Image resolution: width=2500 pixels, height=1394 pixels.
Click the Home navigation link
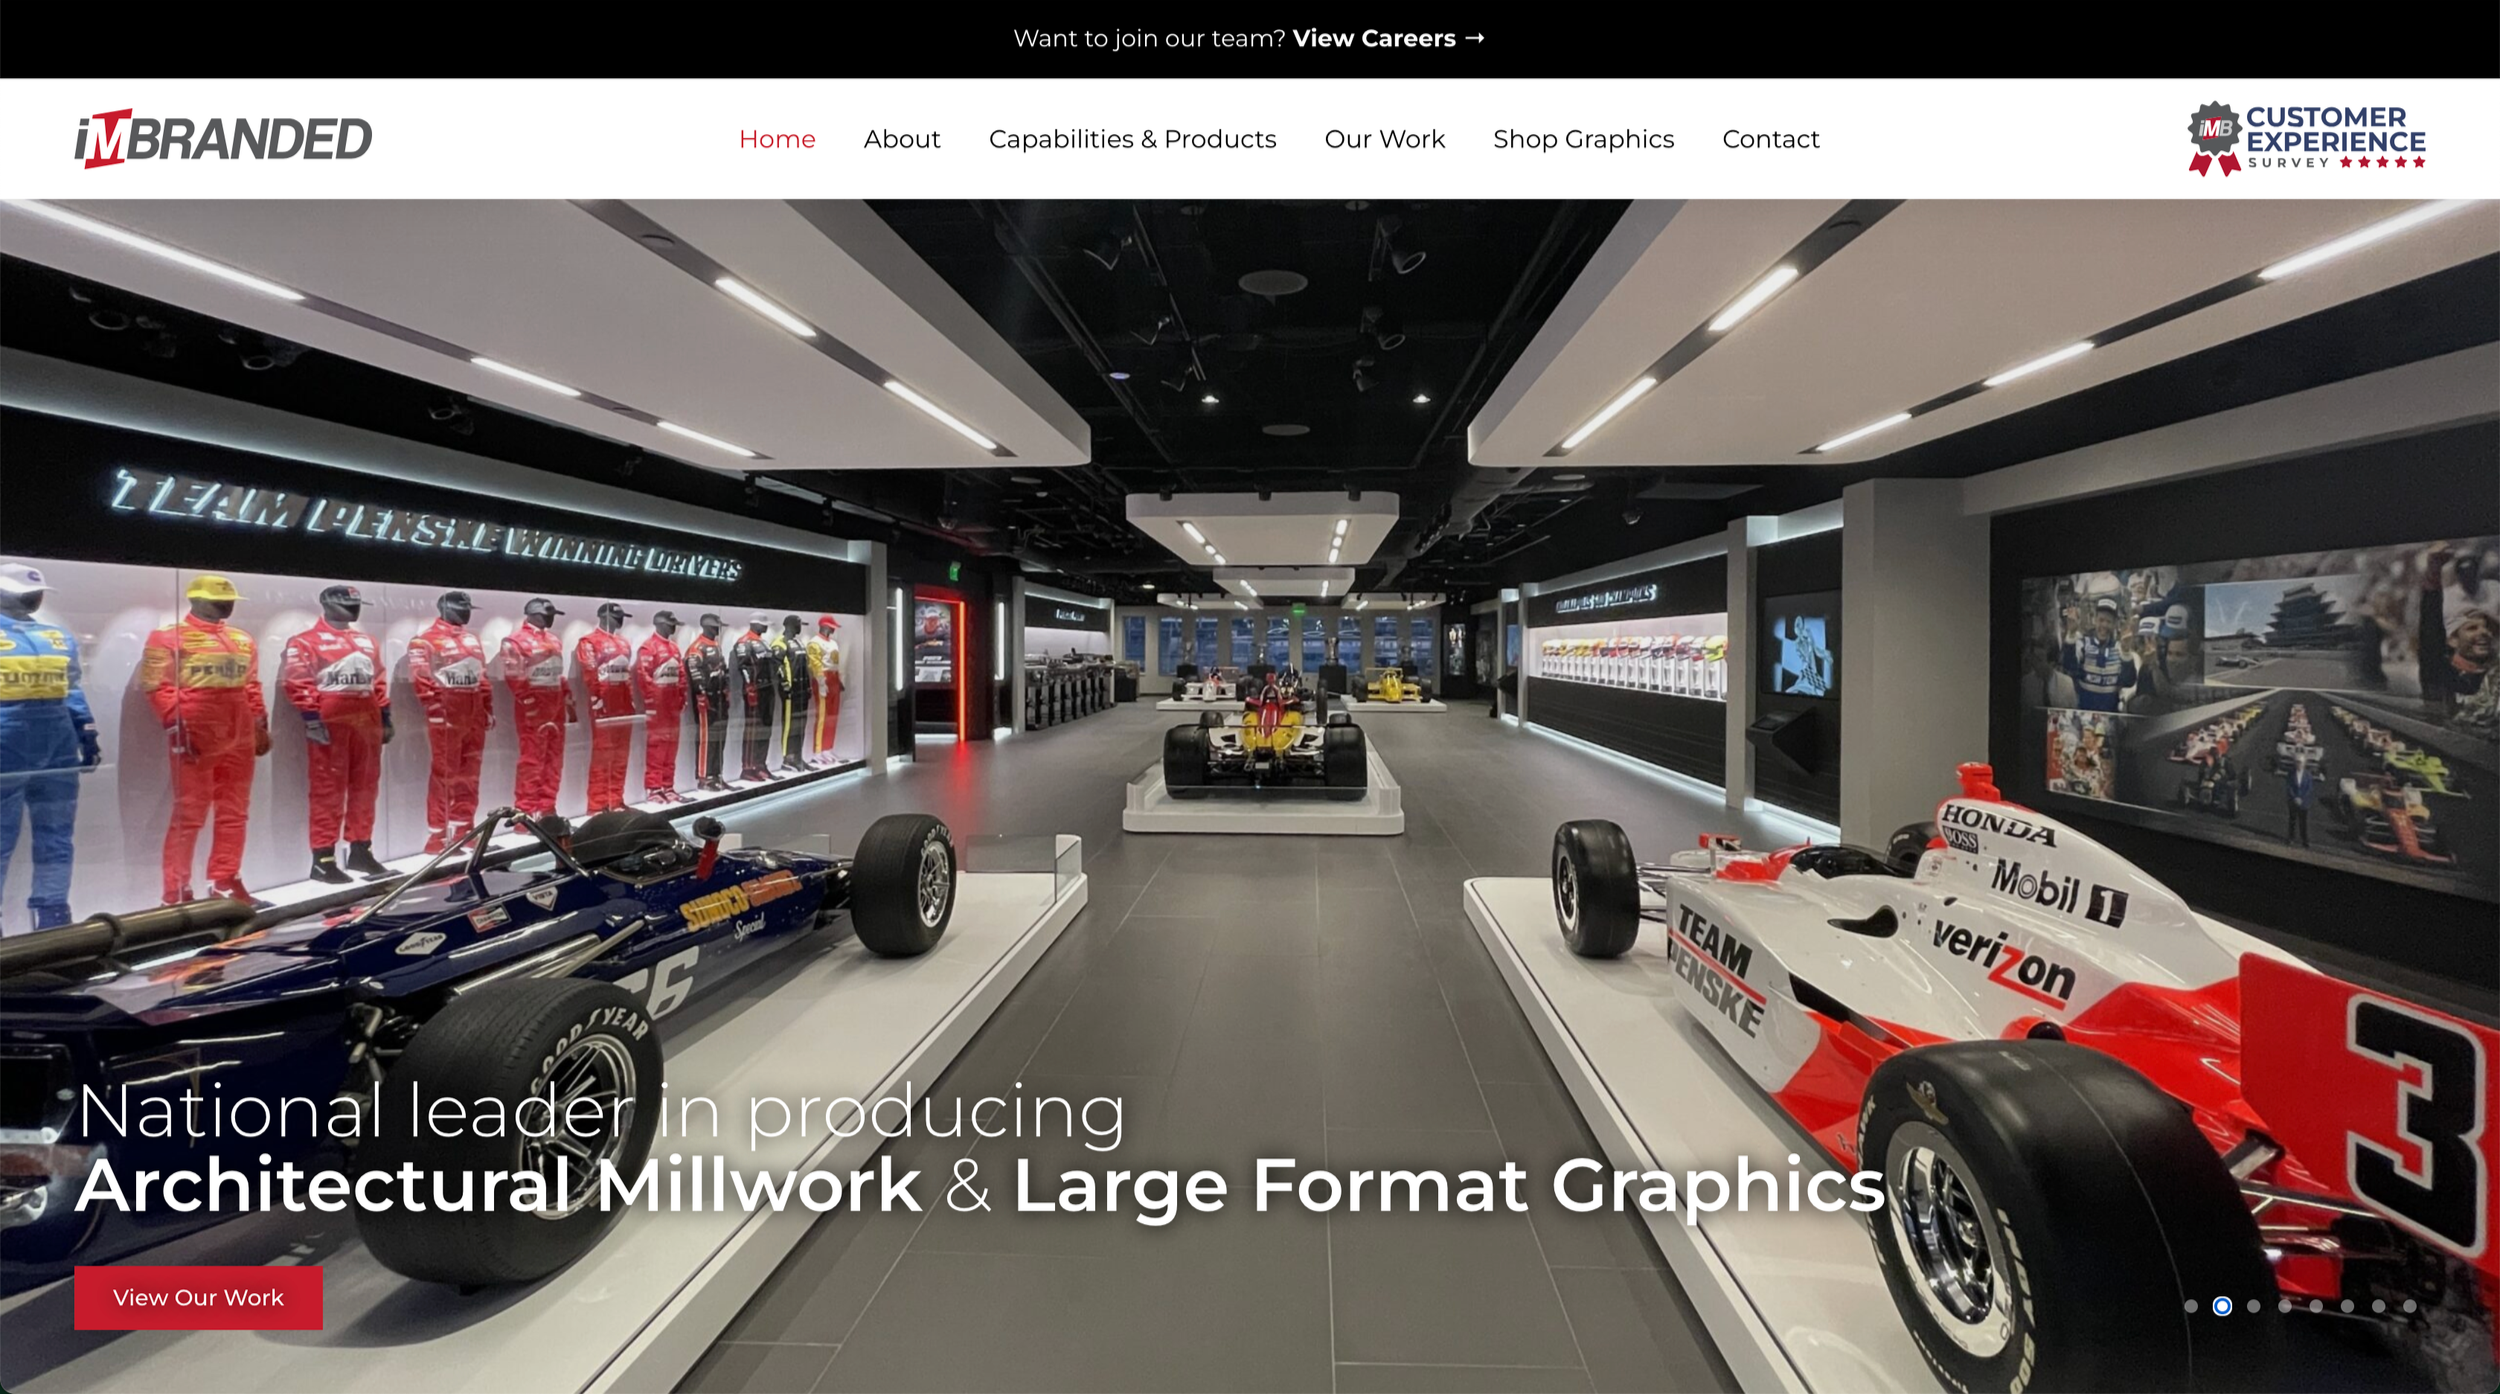pyautogui.click(x=777, y=139)
